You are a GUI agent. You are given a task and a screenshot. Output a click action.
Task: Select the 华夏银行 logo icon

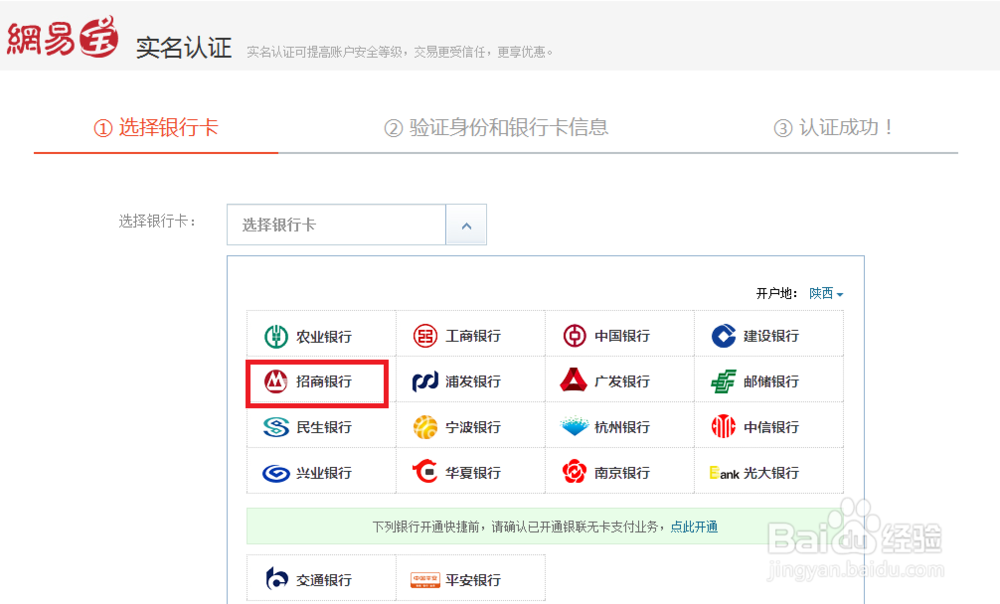[x=425, y=472]
